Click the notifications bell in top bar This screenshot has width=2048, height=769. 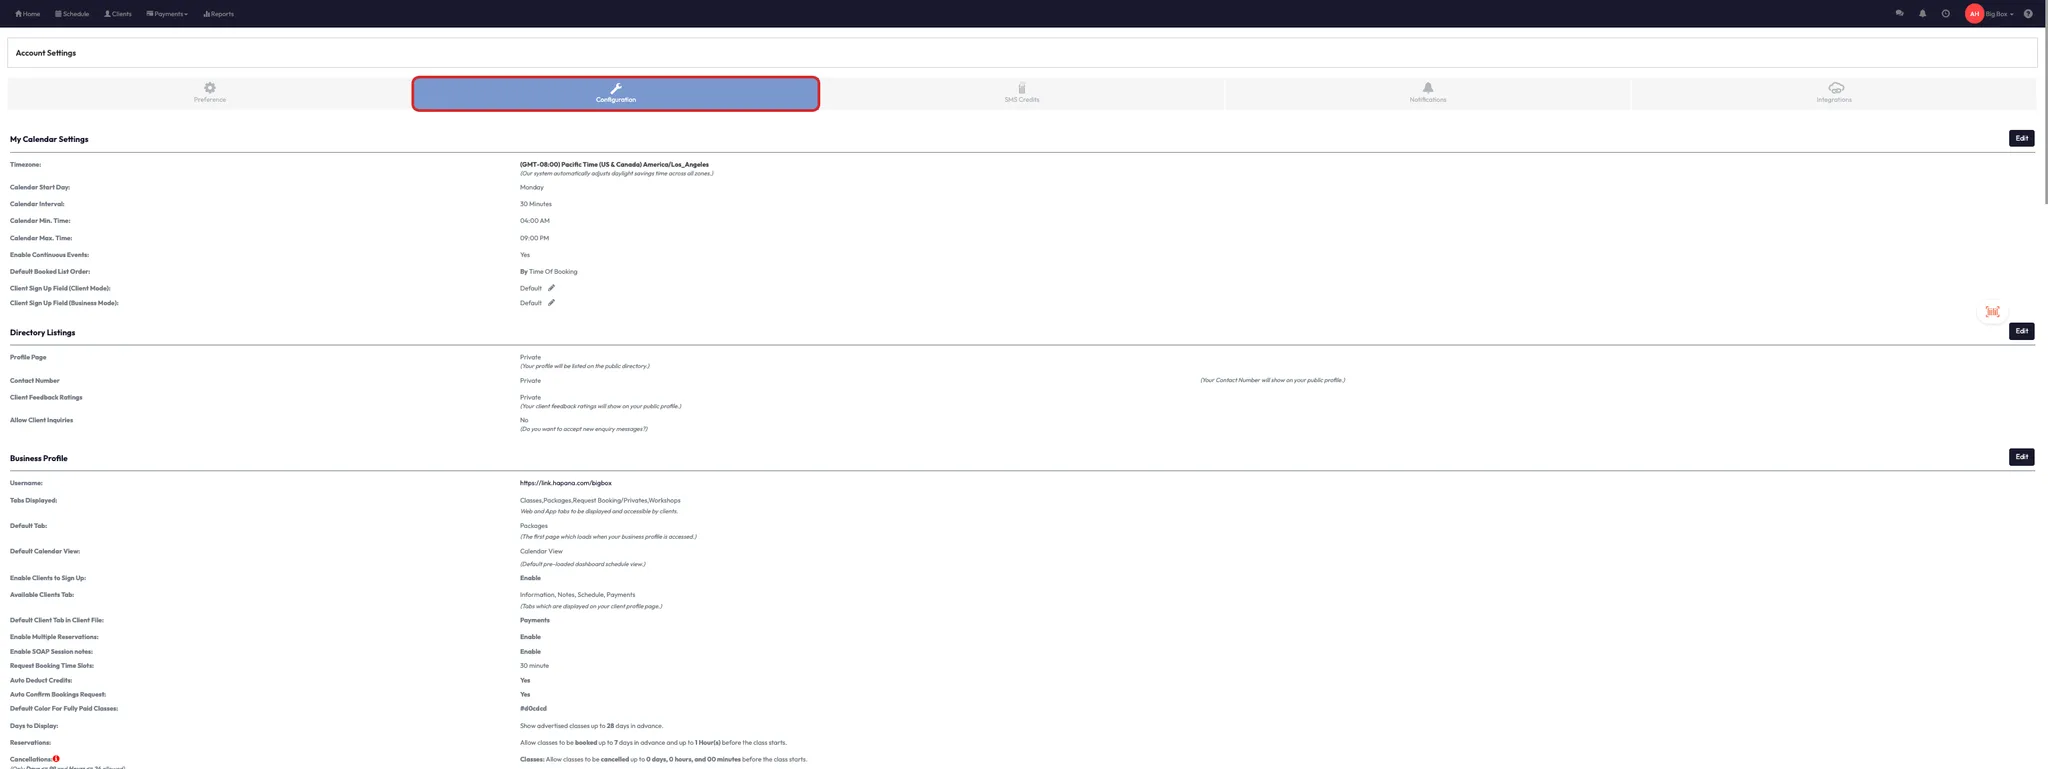point(1922,14)
